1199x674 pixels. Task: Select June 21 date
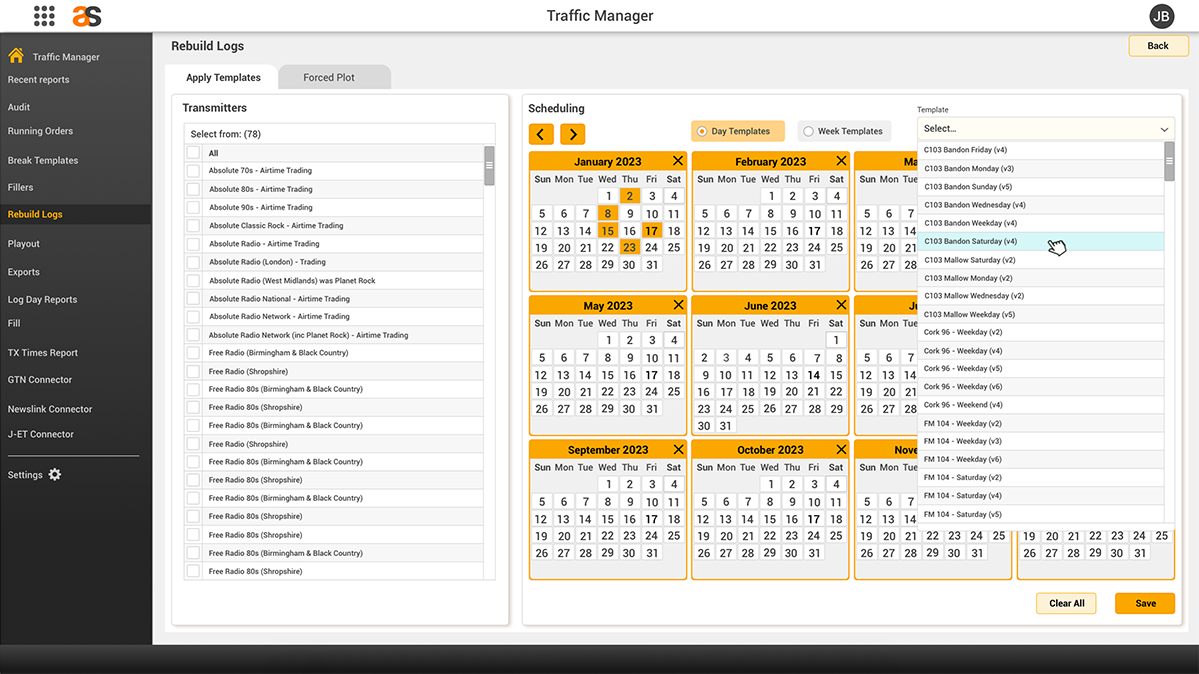point(814,392)
